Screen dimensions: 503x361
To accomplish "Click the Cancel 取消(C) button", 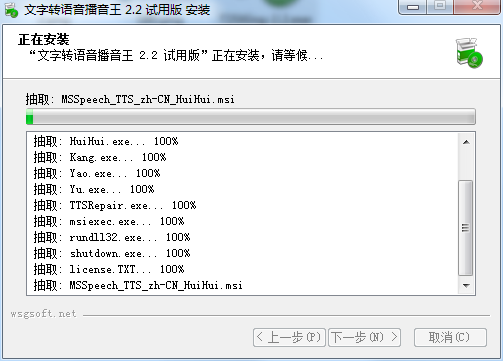I will pos(450,337).
